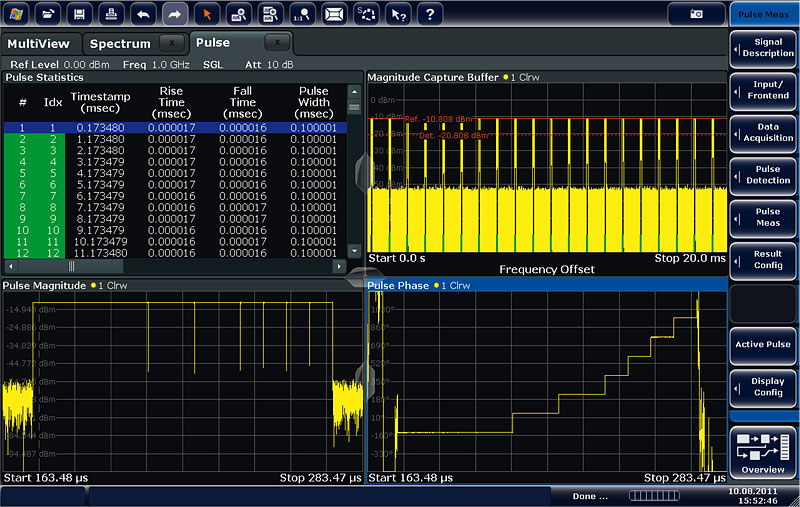Open the Signal Description softkey
The height and width of the screenshot is (507, 800).
(x=763, y=48)
